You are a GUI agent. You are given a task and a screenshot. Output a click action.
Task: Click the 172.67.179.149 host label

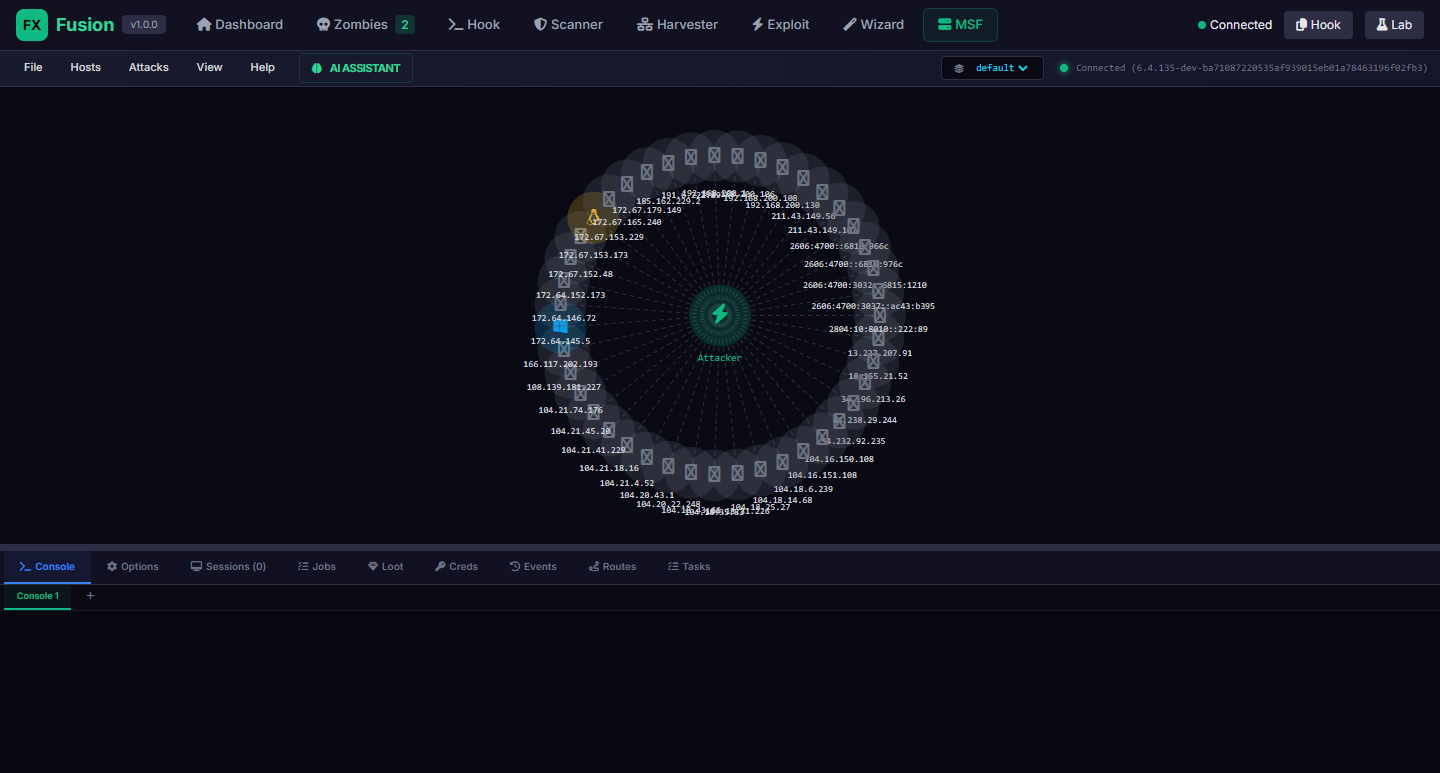tap(647, 211)
